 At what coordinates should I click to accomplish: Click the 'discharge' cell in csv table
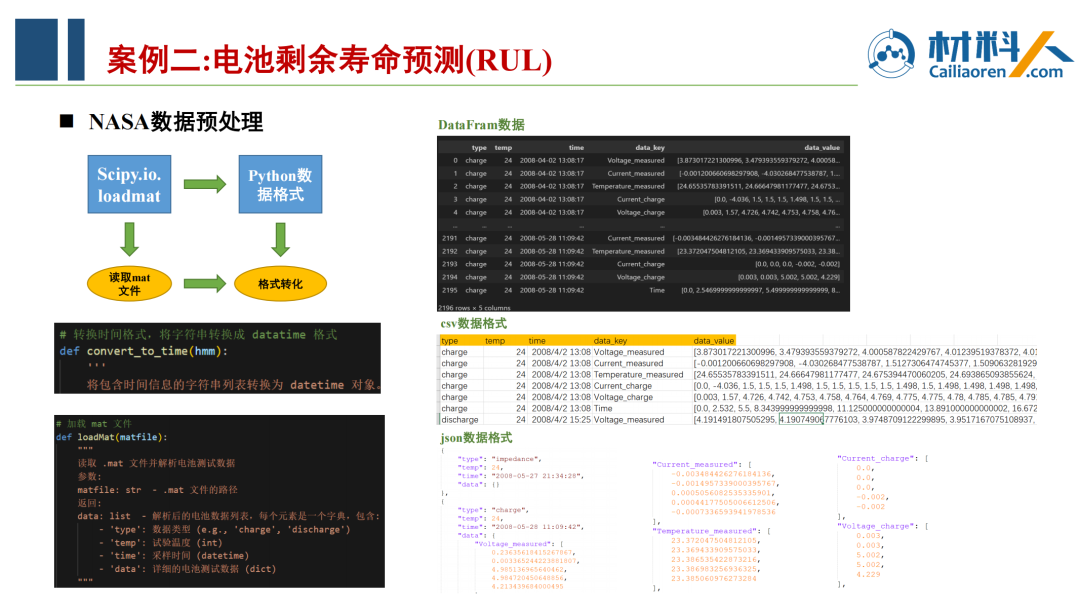pyautogui.click(x=459, y=419)
